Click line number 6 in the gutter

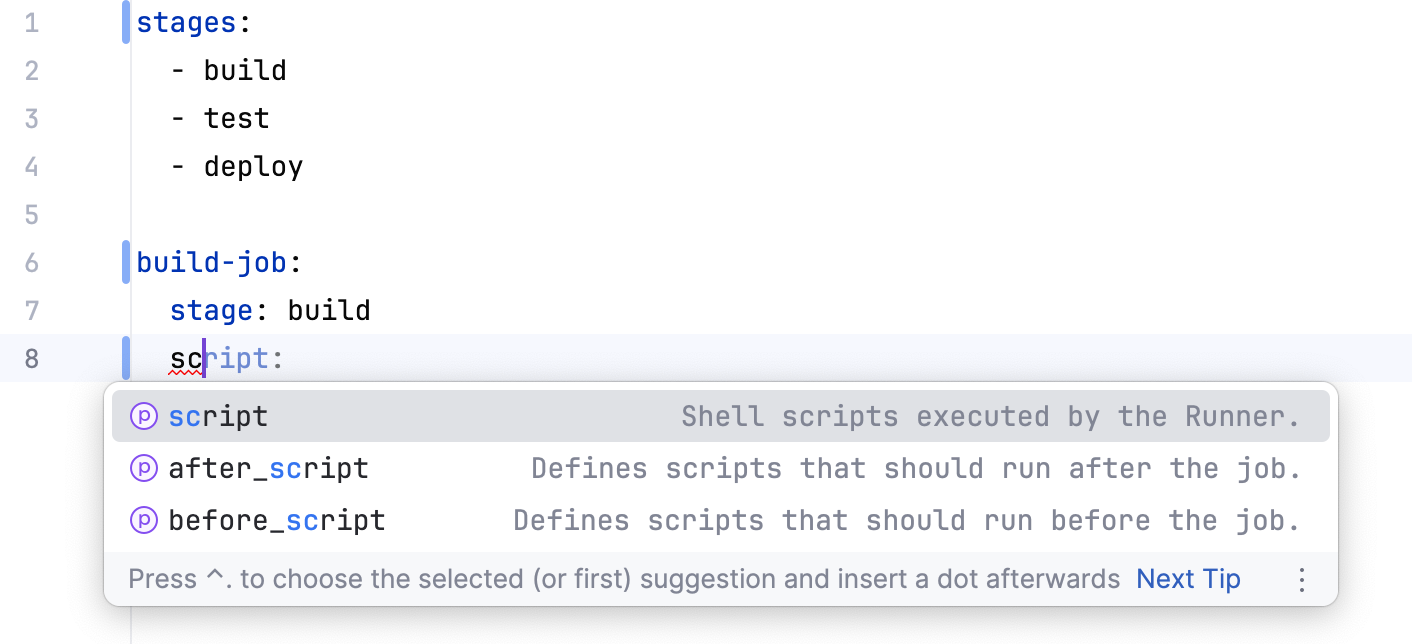click(x=31, y=262)
